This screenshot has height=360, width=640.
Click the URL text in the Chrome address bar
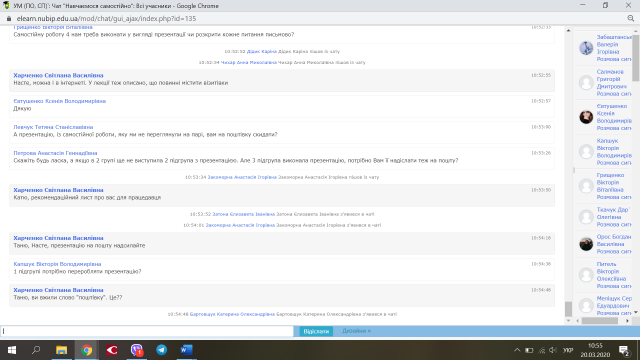[x=106, y=19]
